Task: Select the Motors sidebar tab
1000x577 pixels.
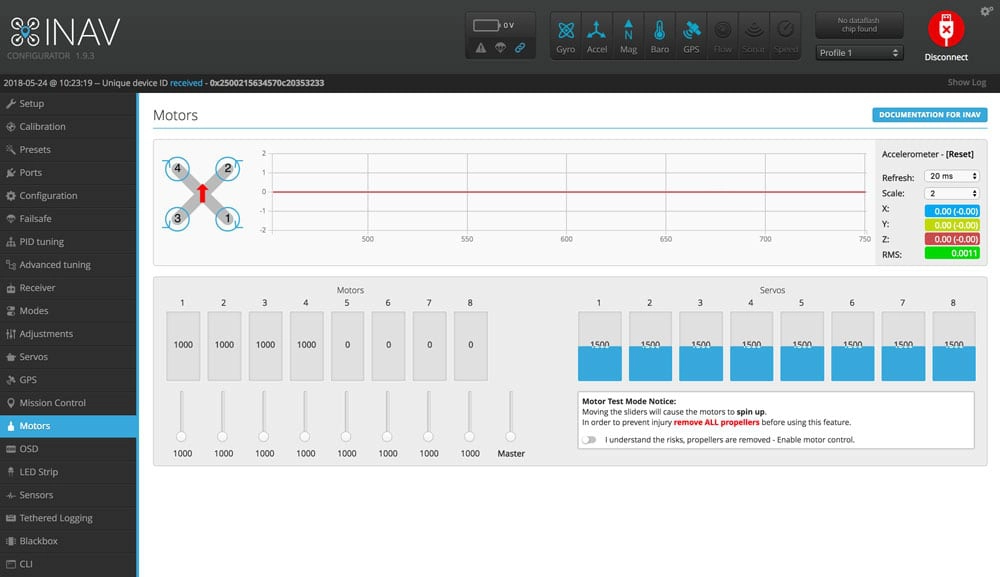Action: tap(68, 426)
